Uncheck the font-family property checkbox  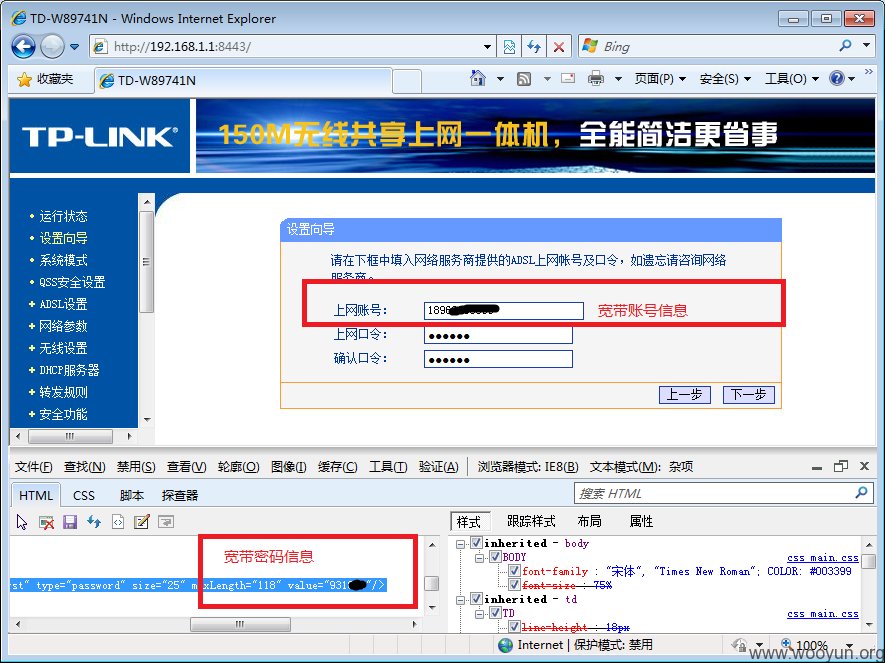[514, 571]
